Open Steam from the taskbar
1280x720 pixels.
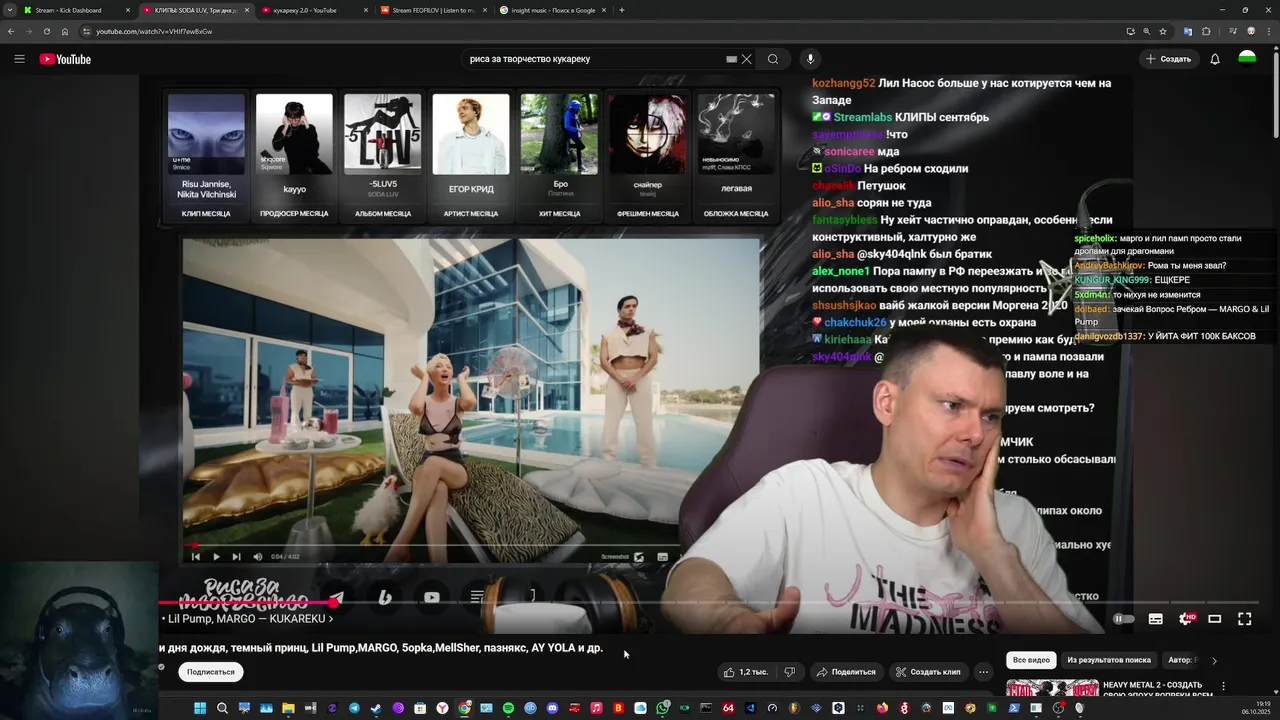(376, 708)
